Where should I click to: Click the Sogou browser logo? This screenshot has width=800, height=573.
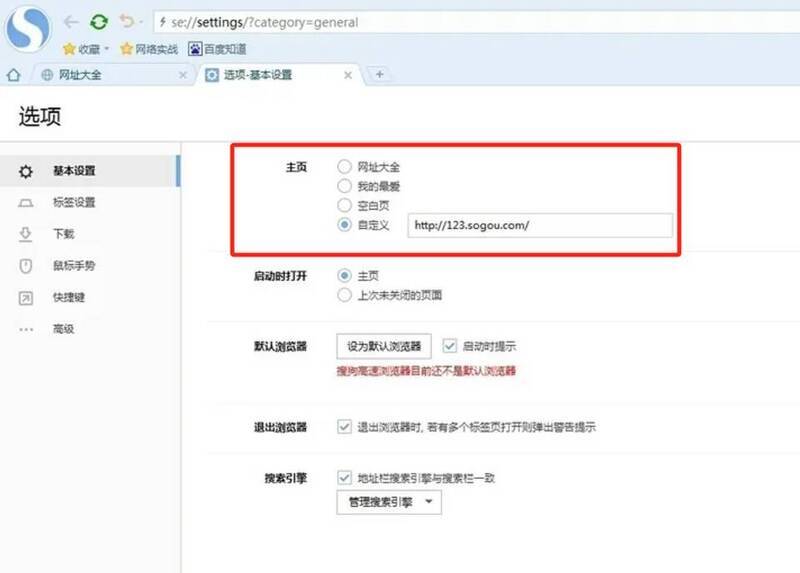pyautogui.click(x=28, y=28)
